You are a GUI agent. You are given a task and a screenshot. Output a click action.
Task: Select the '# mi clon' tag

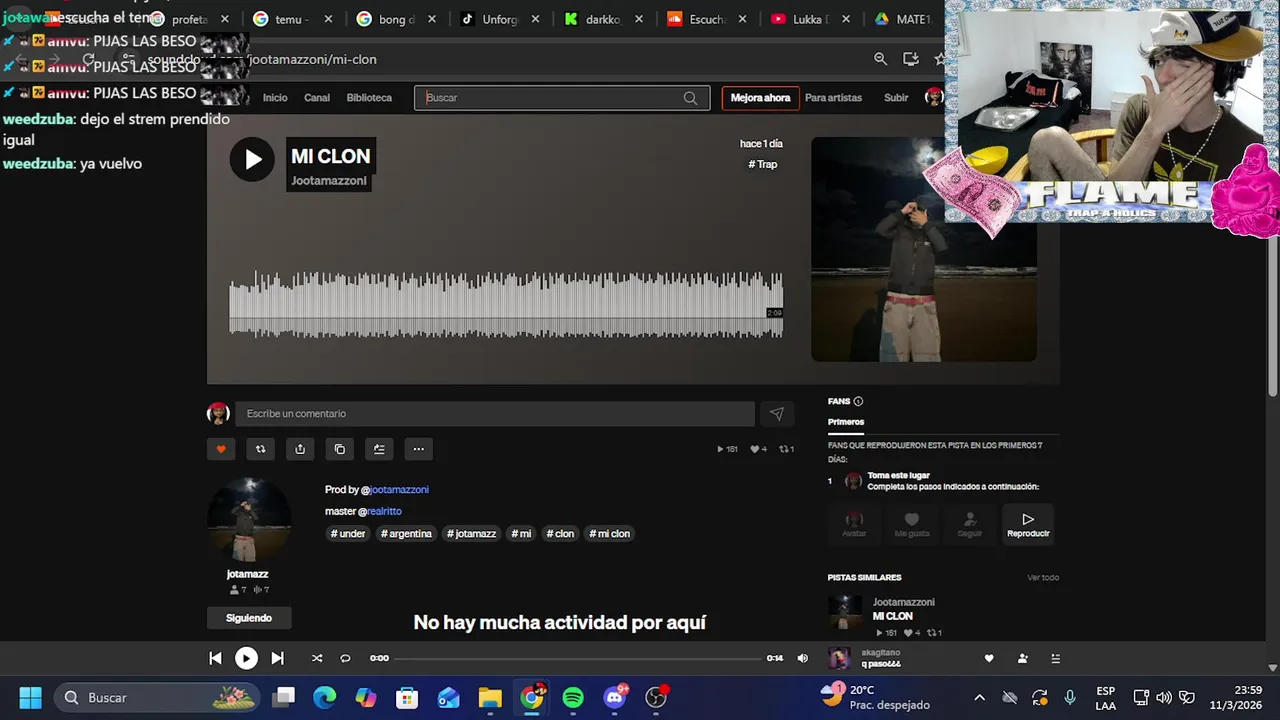(610, 534)
